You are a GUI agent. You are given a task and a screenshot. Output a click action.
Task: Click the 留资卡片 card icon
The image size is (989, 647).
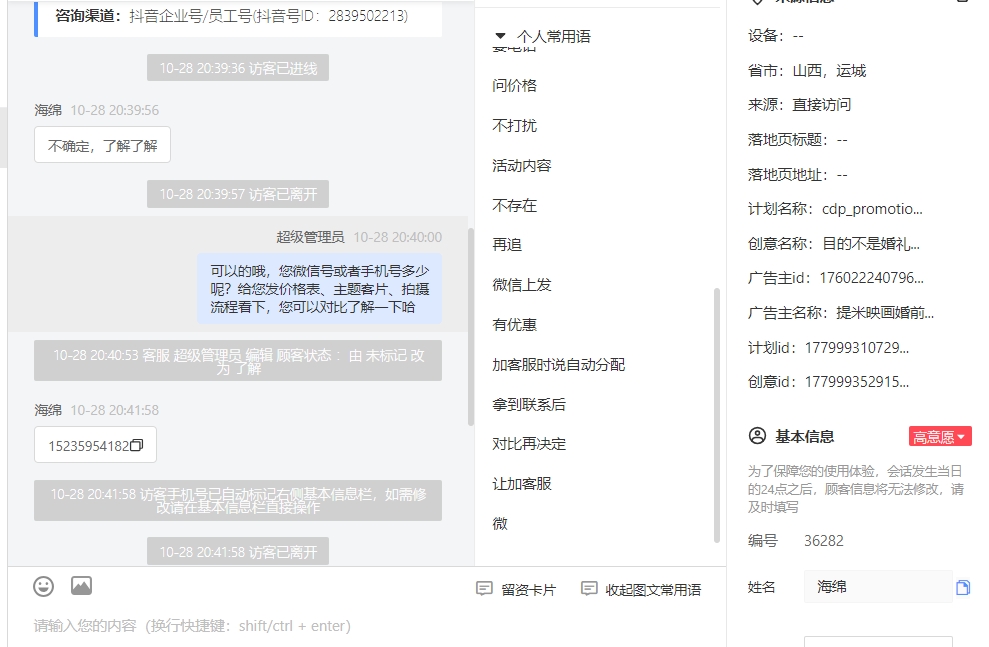click(x=484, y=589)
